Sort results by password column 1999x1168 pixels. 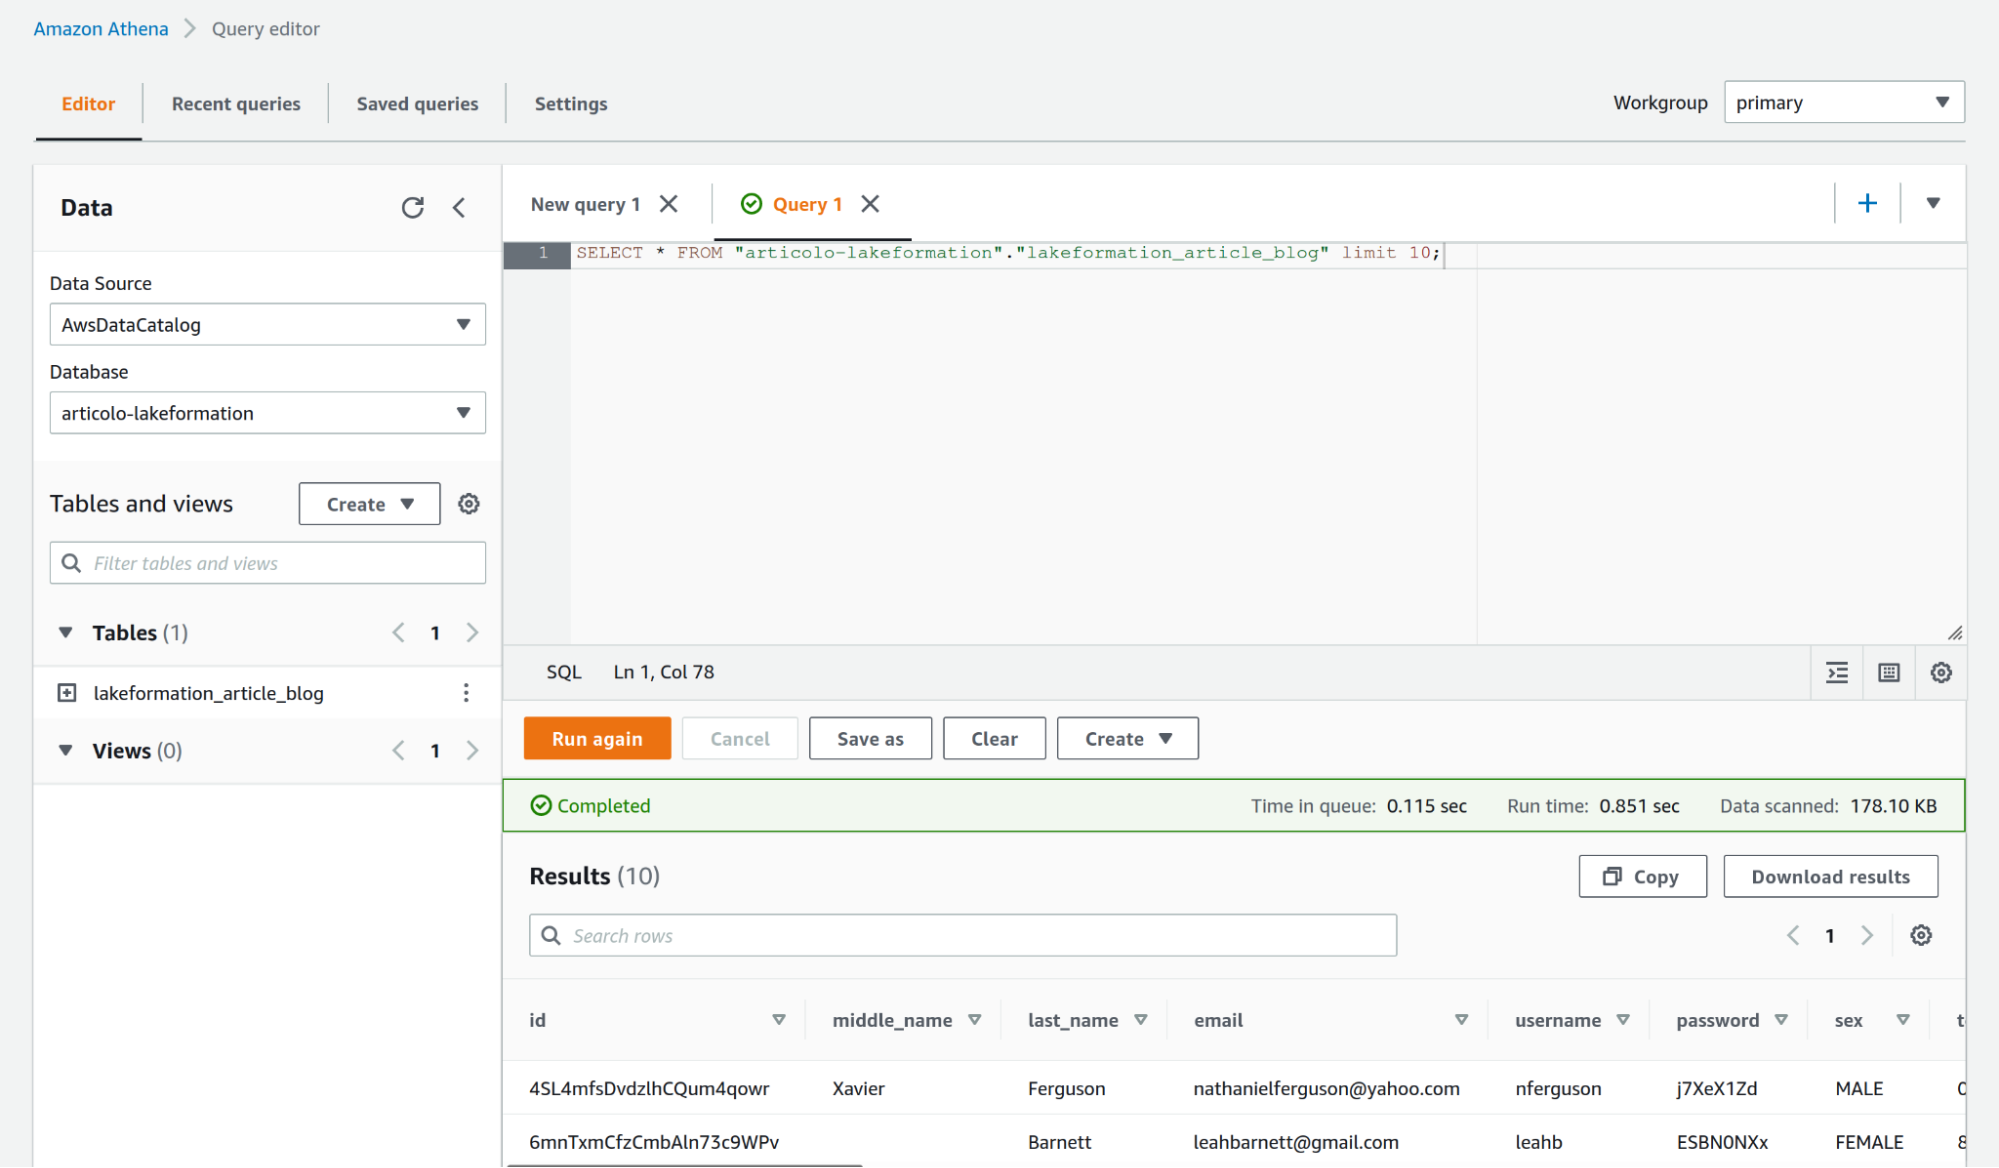(x=1781, y=1020)
